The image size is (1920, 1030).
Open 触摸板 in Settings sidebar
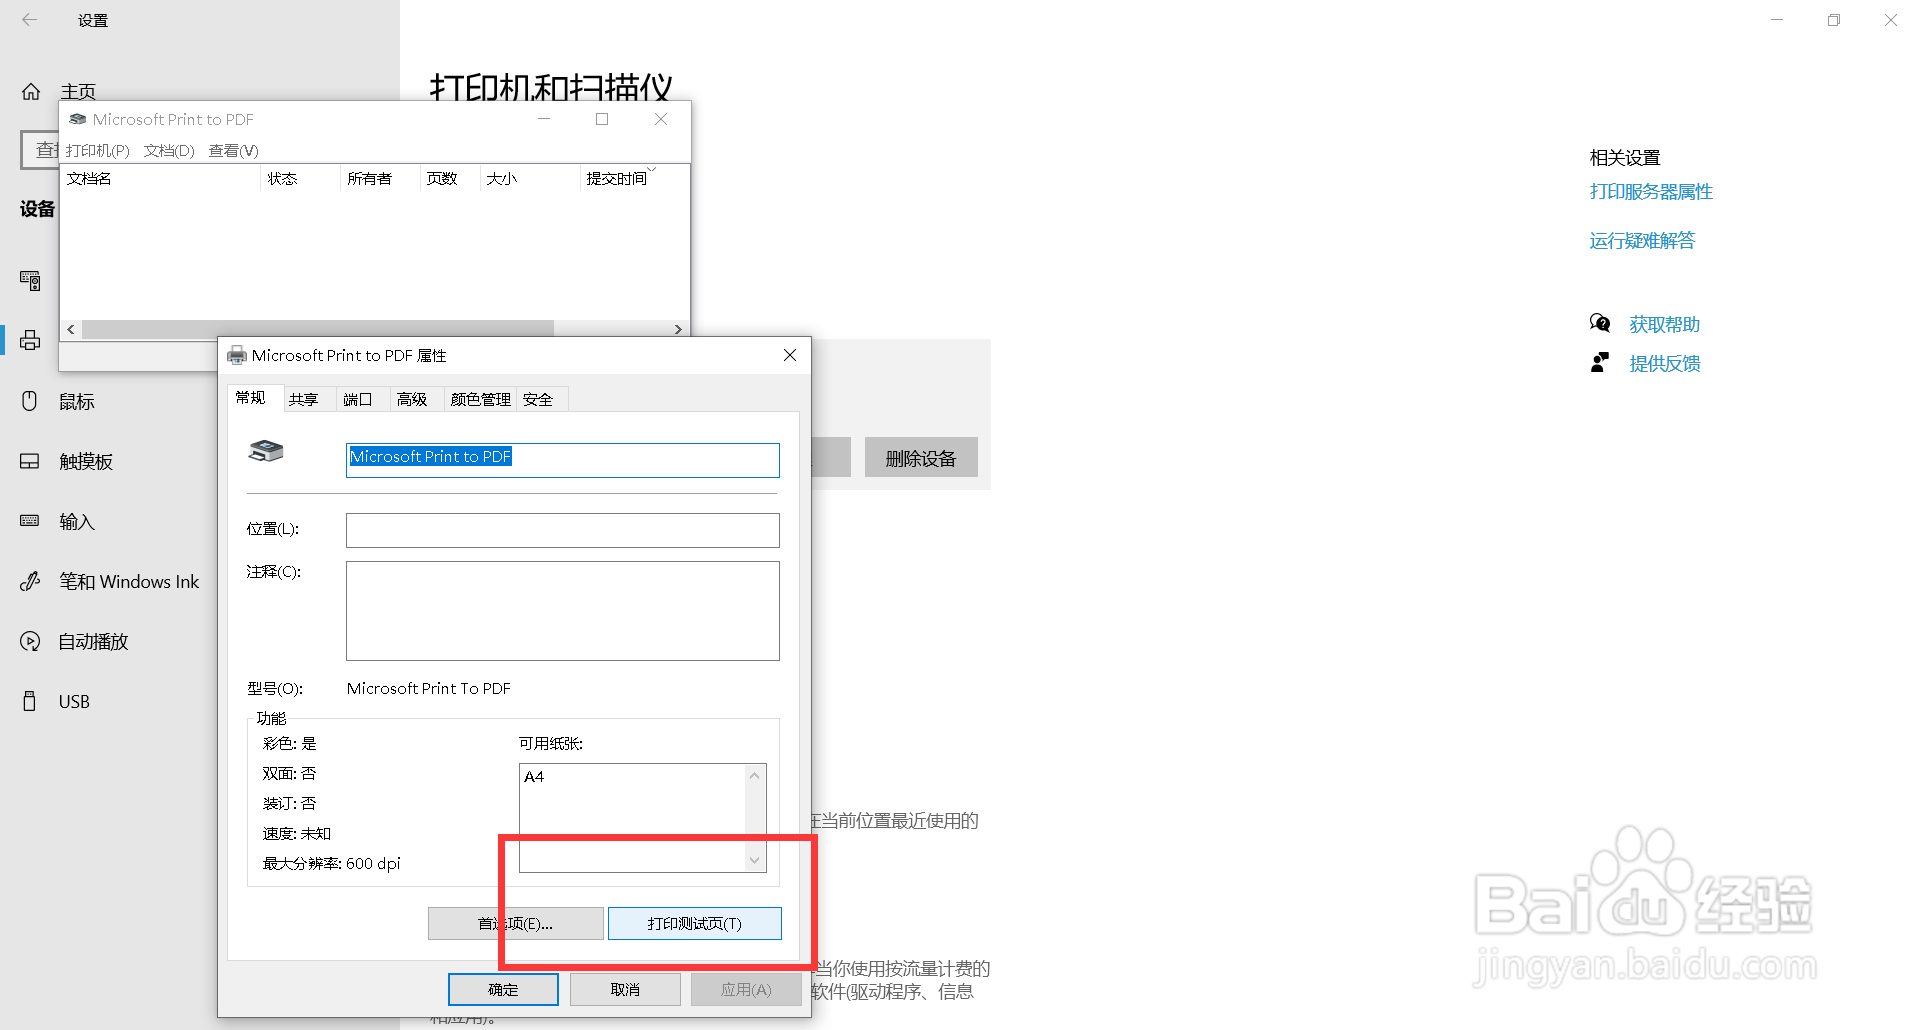(x=86, y=461)
